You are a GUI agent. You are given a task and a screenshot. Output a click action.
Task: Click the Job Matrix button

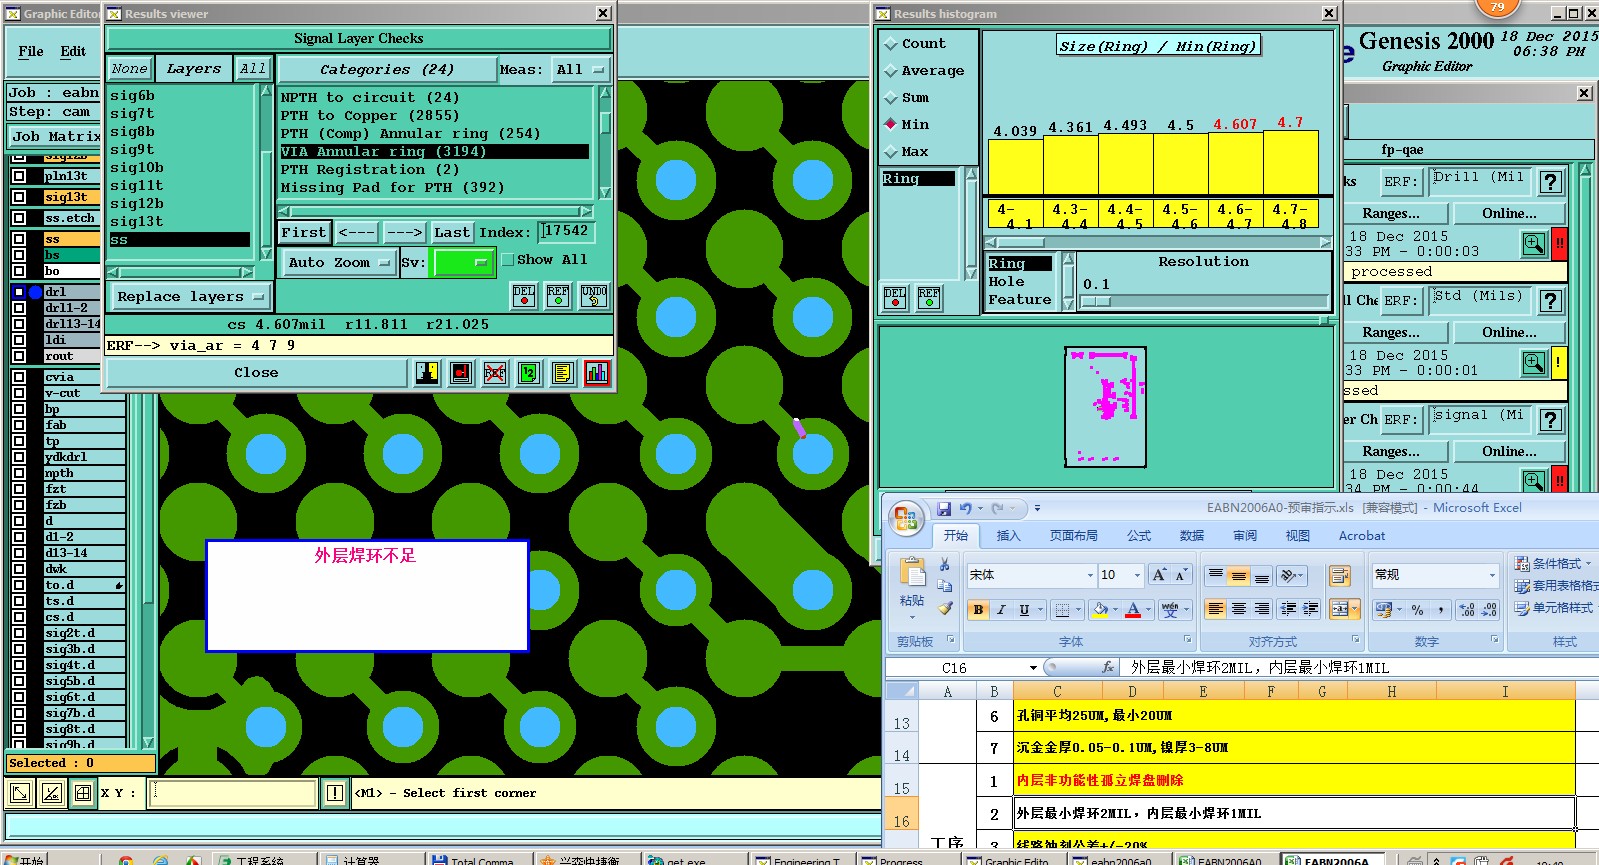(x=55, y=137)
